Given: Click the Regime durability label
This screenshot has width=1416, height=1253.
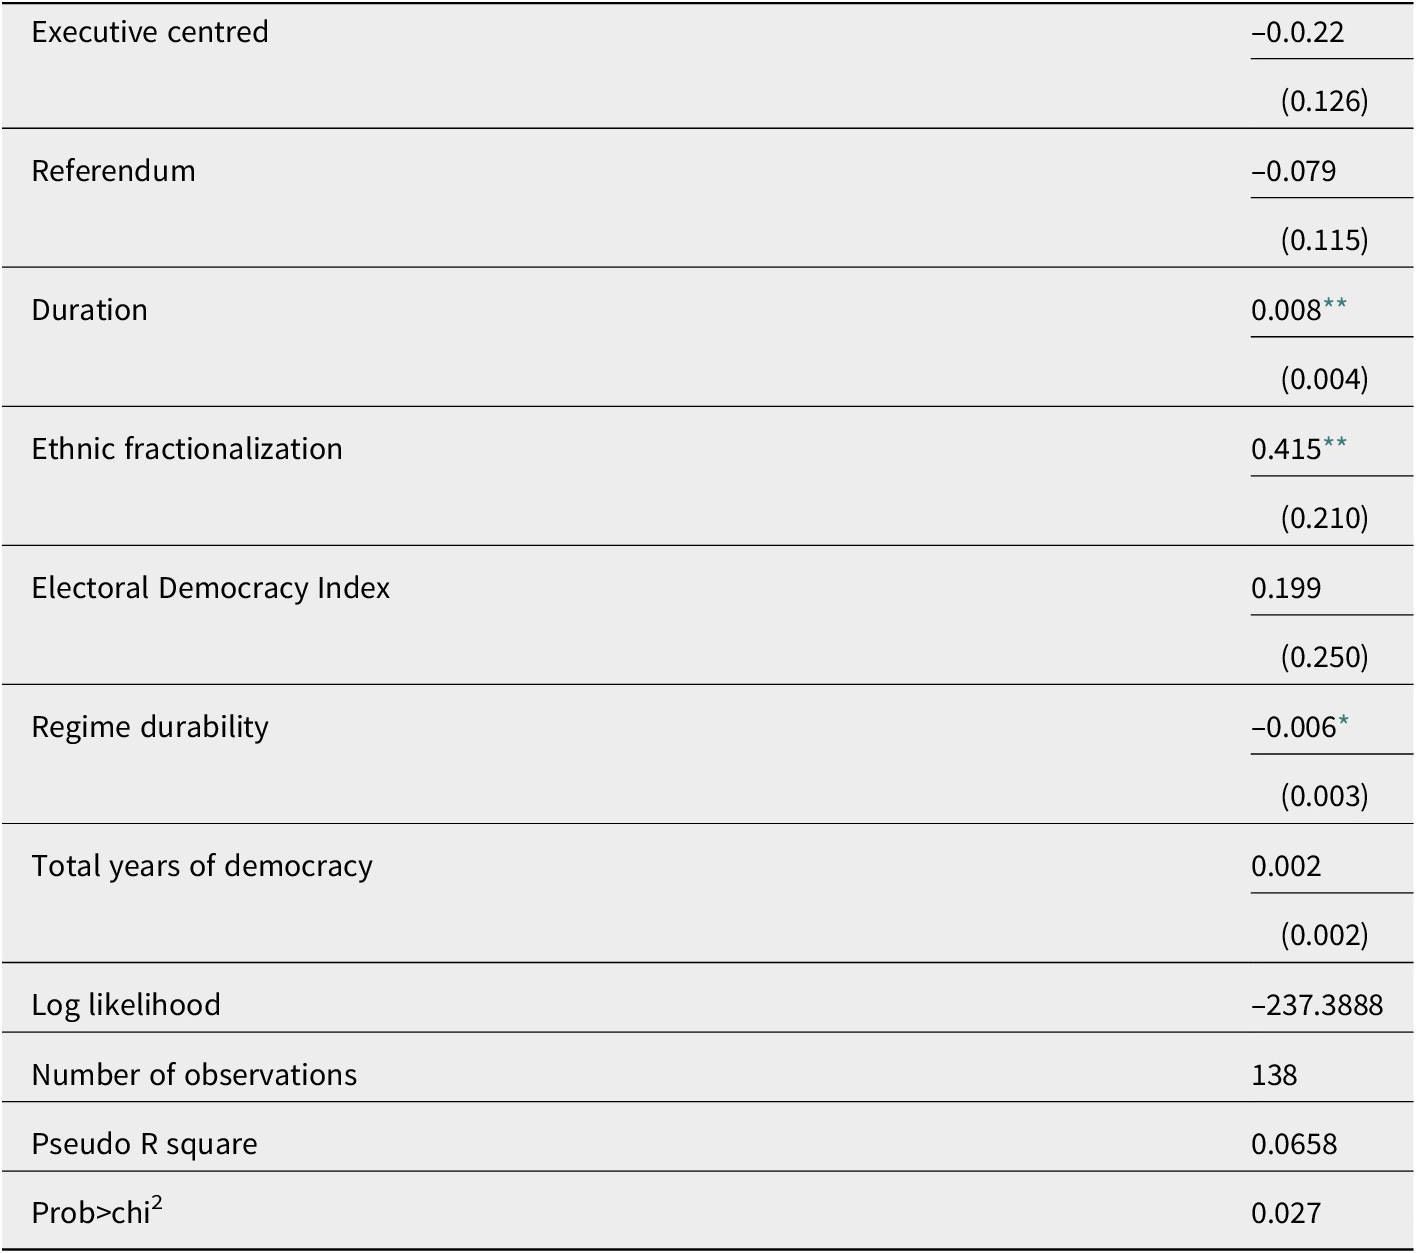Looking at the screenshot, I should 150,727.
